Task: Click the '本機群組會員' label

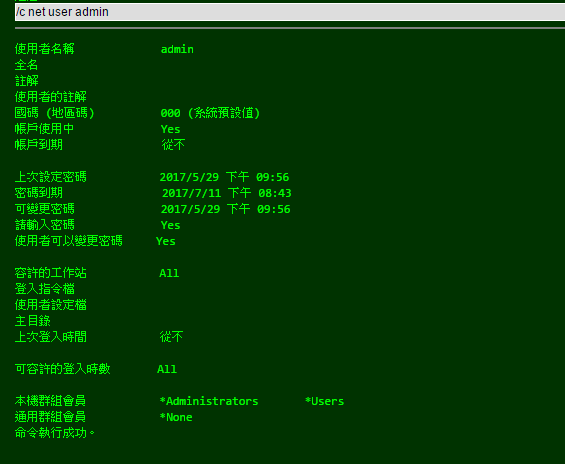Action: pos(50,401)
